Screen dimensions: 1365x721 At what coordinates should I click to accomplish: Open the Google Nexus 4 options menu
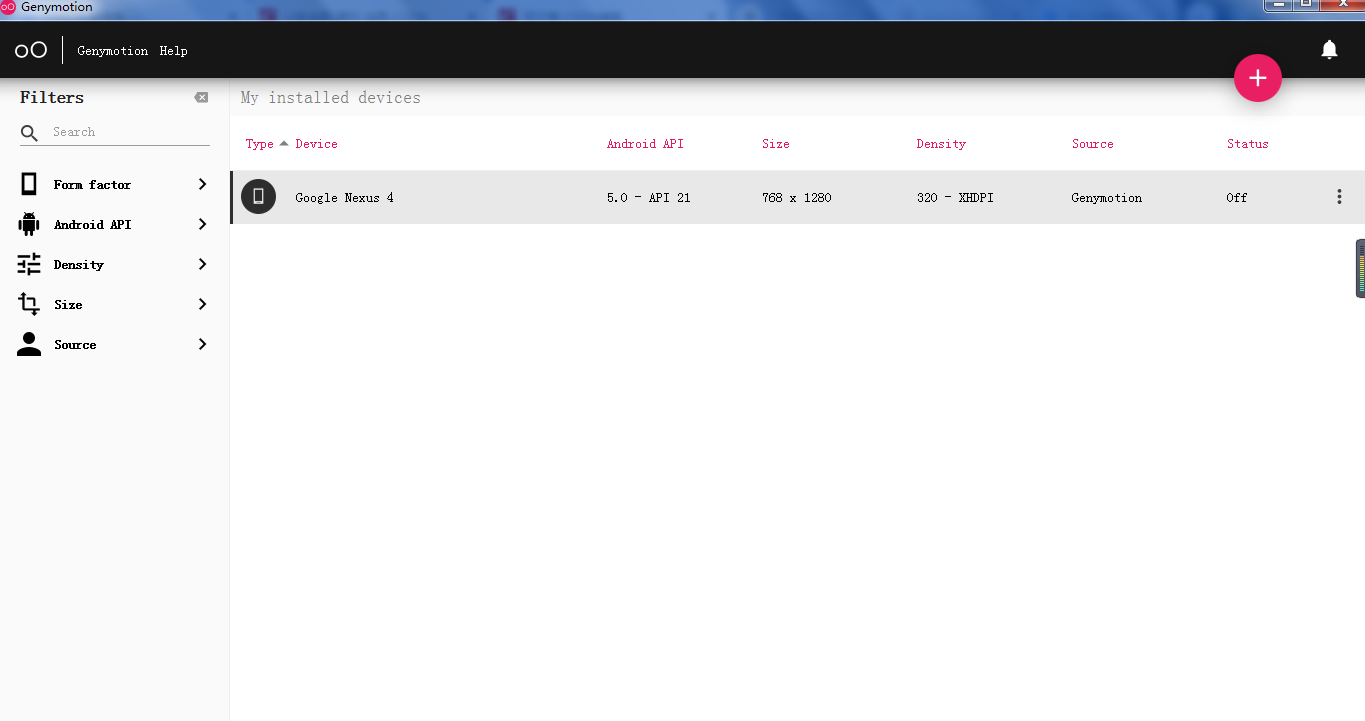click(x=1339, y=197)
